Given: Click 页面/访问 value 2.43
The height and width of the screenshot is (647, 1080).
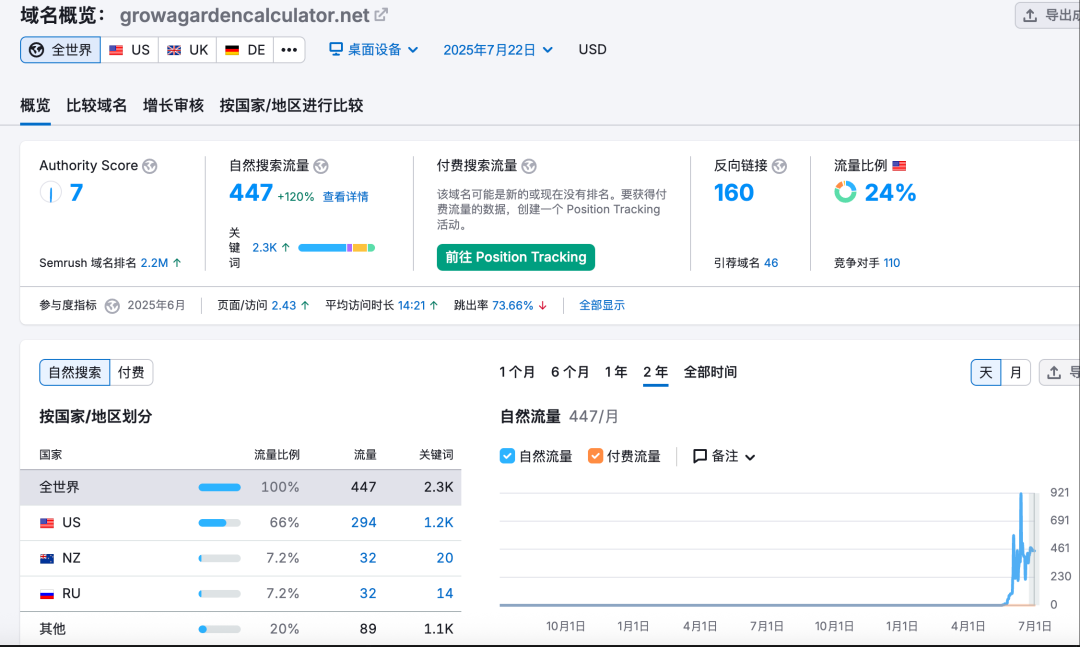Looking at the screenshot, I should coord(284,305).
